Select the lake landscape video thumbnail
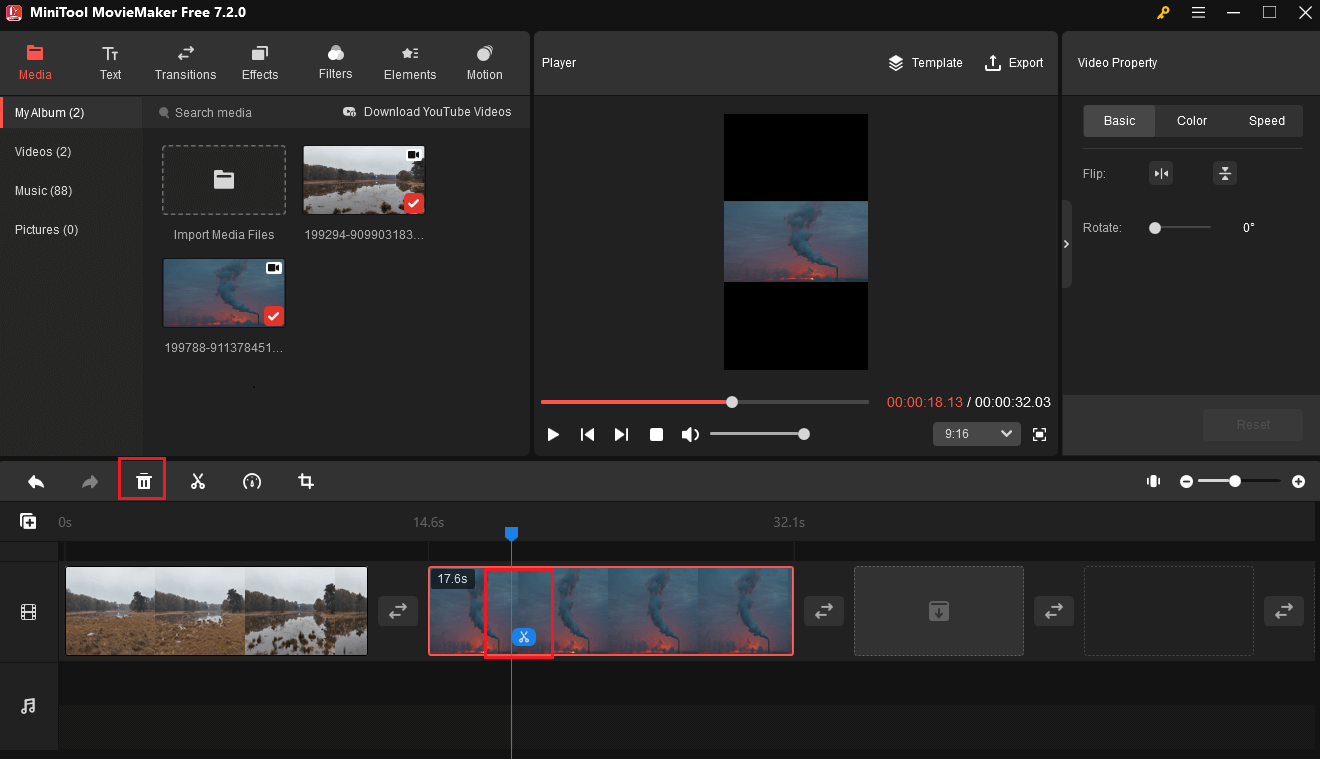Viewport: 1320px width, 759px height. click(x=364, y=180)
